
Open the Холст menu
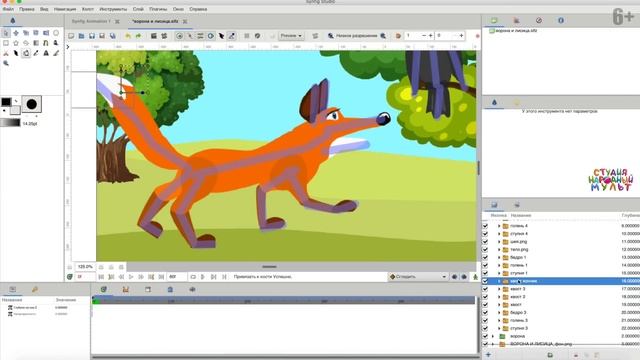click(x=88, y=9)
